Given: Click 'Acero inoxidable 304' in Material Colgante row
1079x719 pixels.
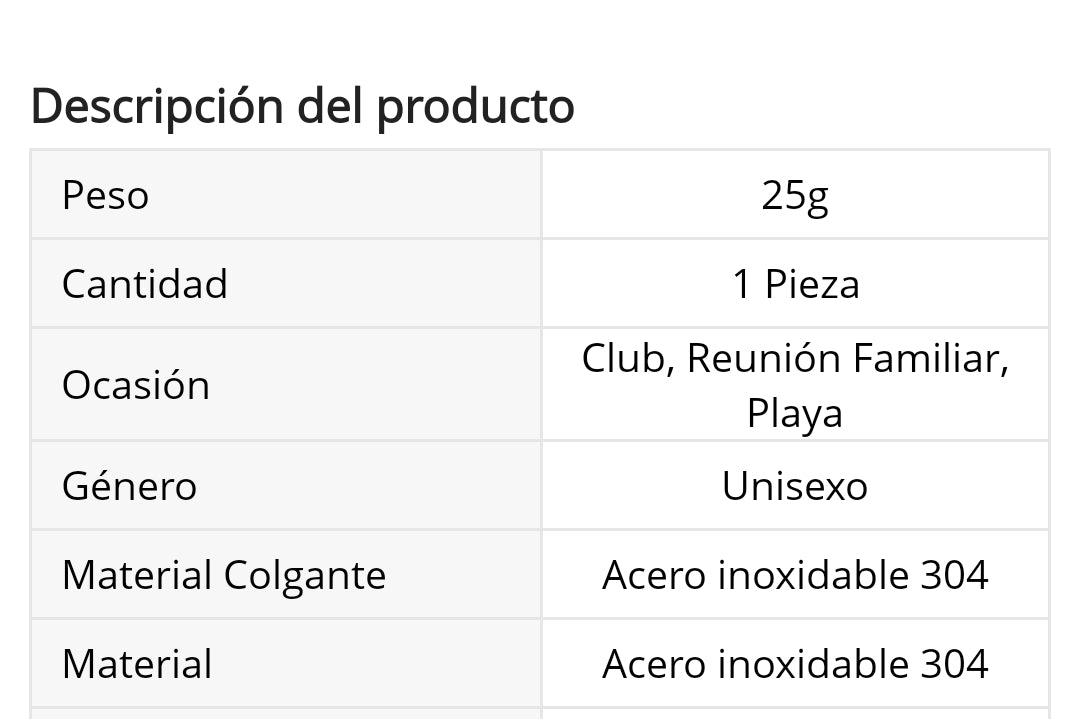Looking at the screenshot, I should click(795, 575).
